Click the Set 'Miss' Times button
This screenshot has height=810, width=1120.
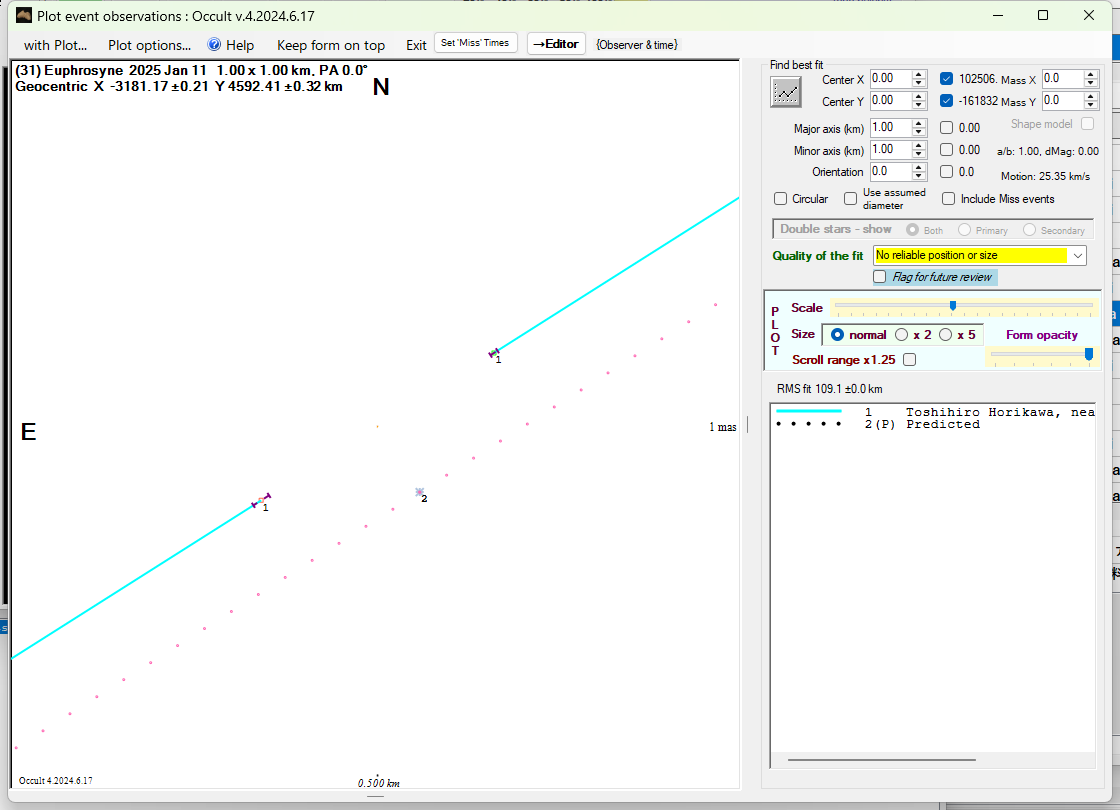[x=476, y=43]
